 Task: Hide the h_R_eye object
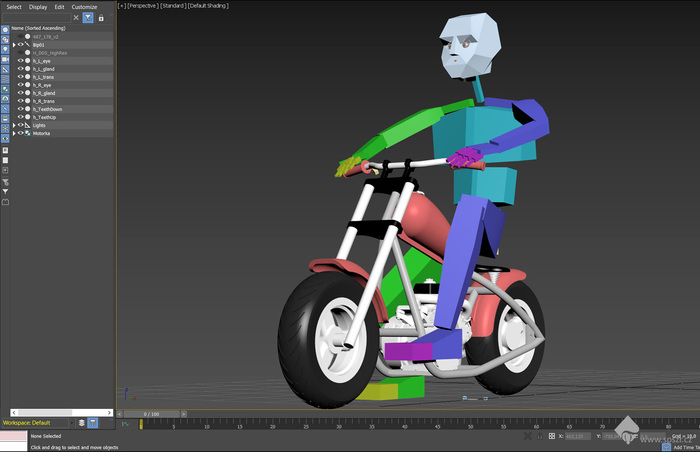pos(21,85)
